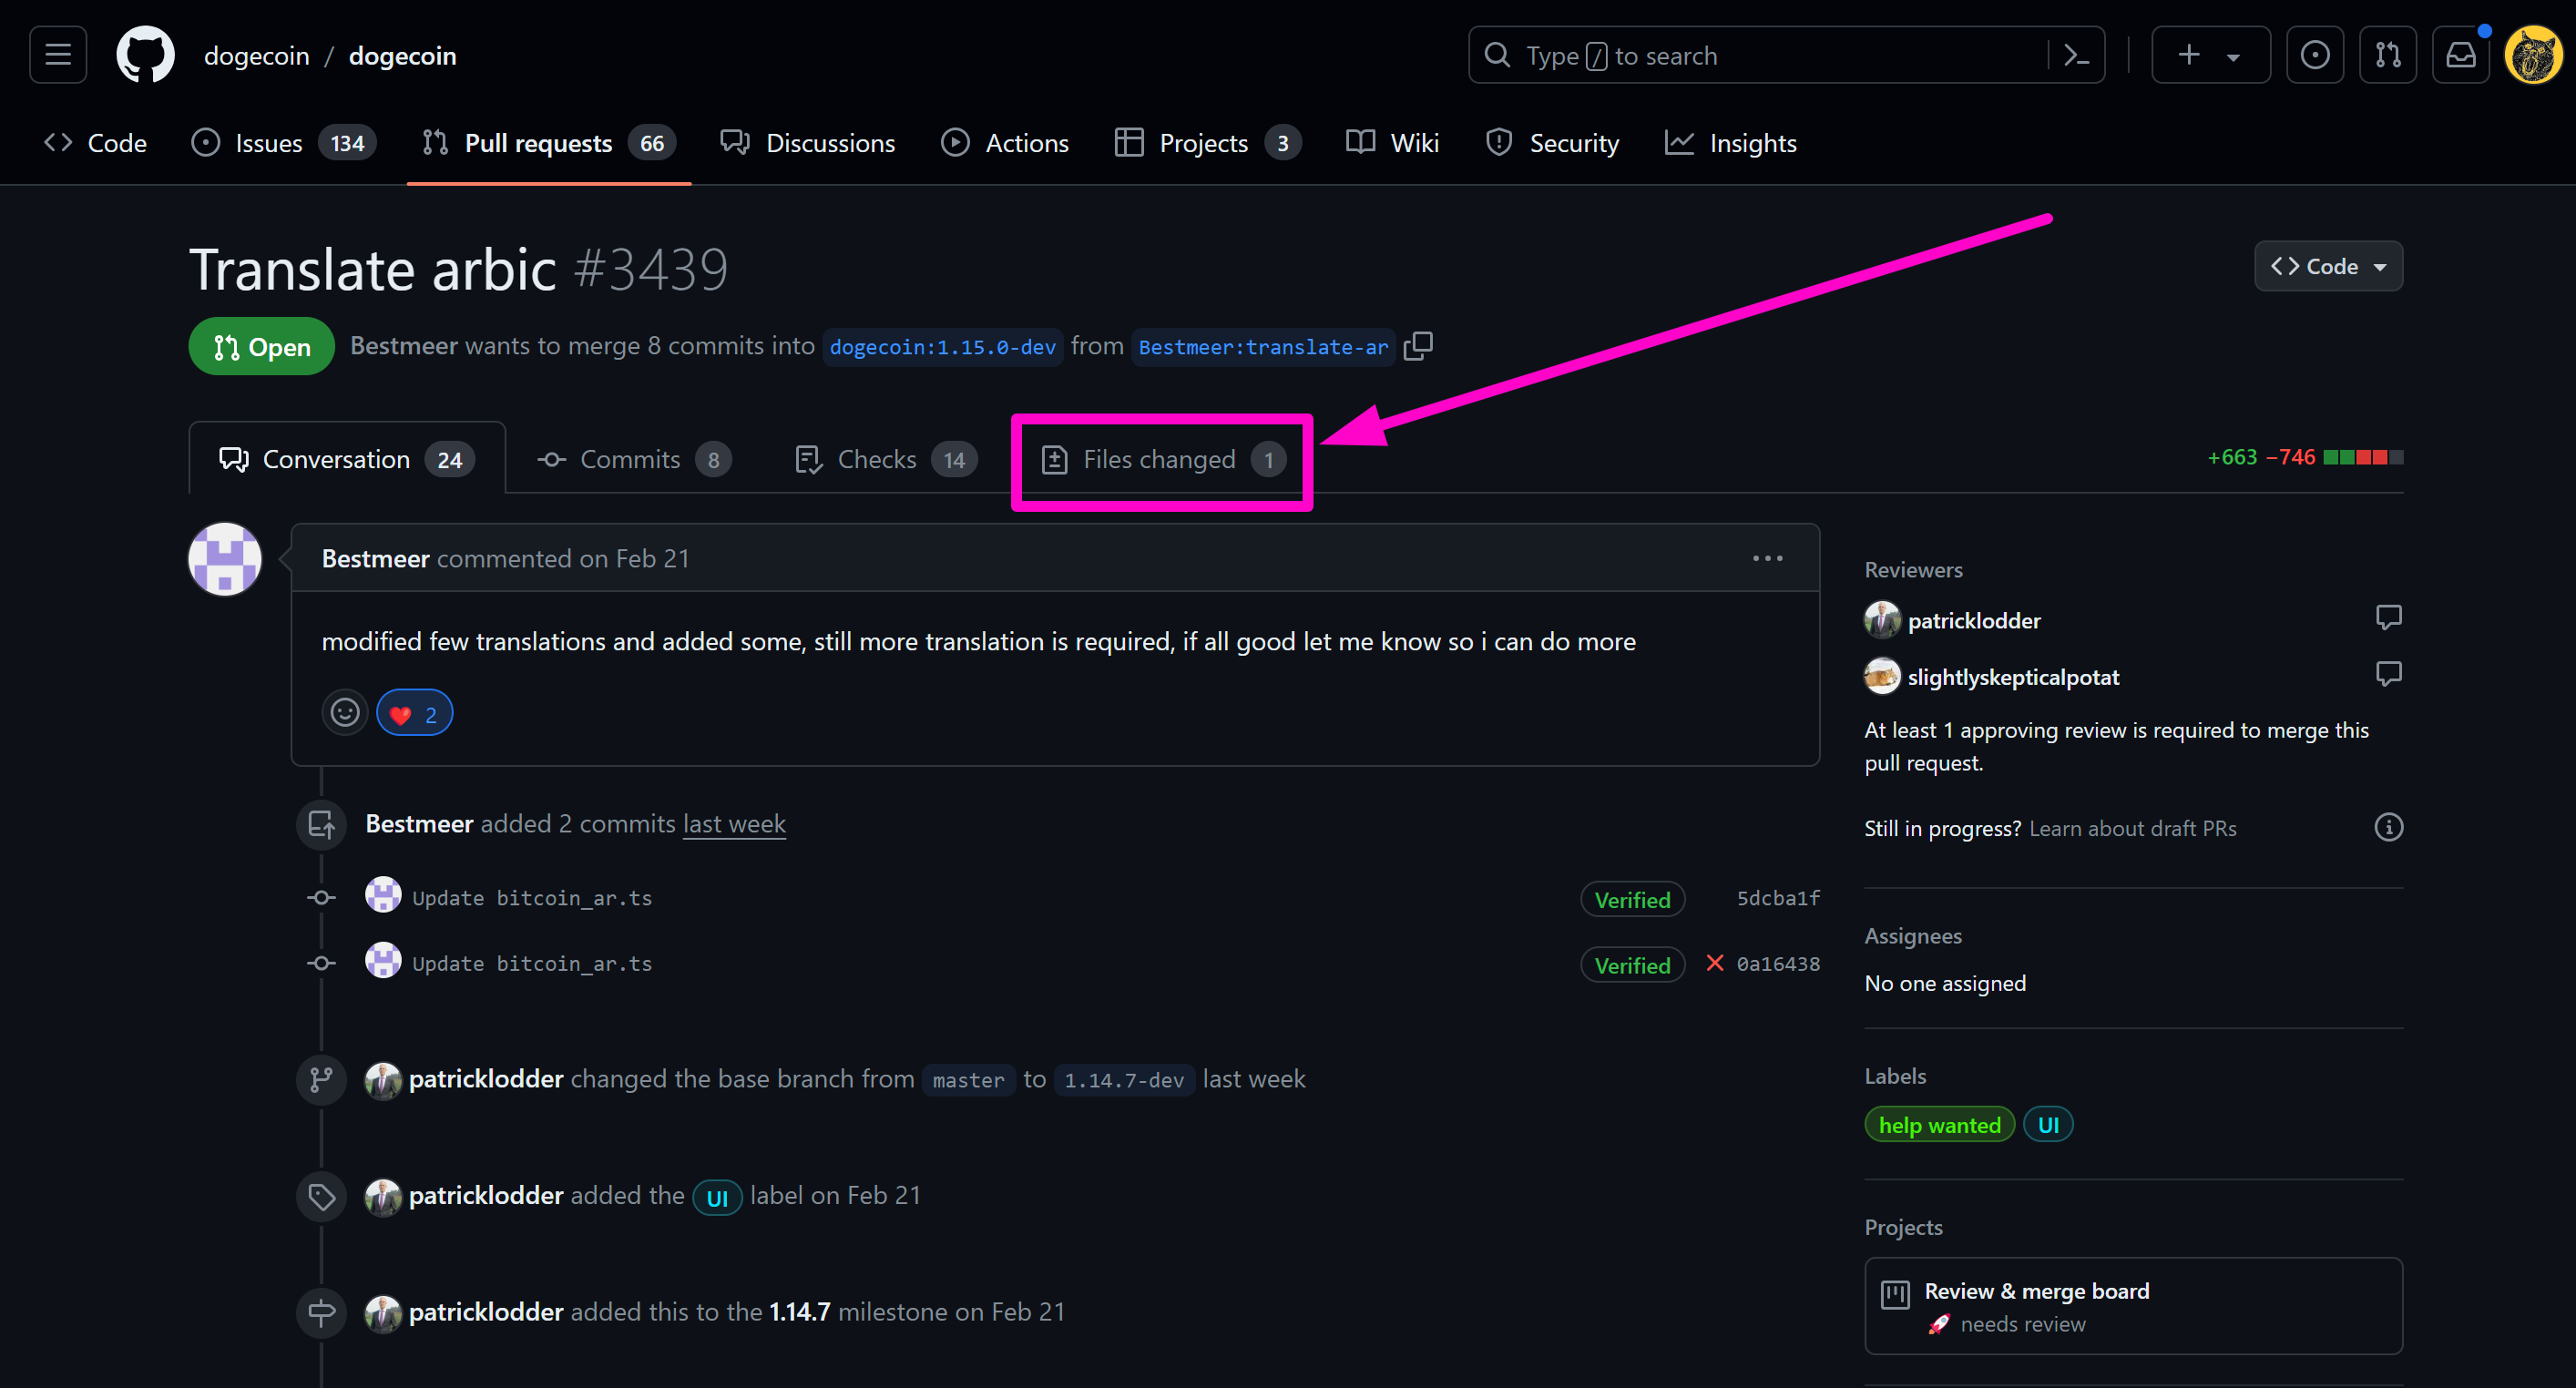This screenshot has width=2576, height=1388.
Task: Open the Learn about draft PRs link
Action: 2132,828
